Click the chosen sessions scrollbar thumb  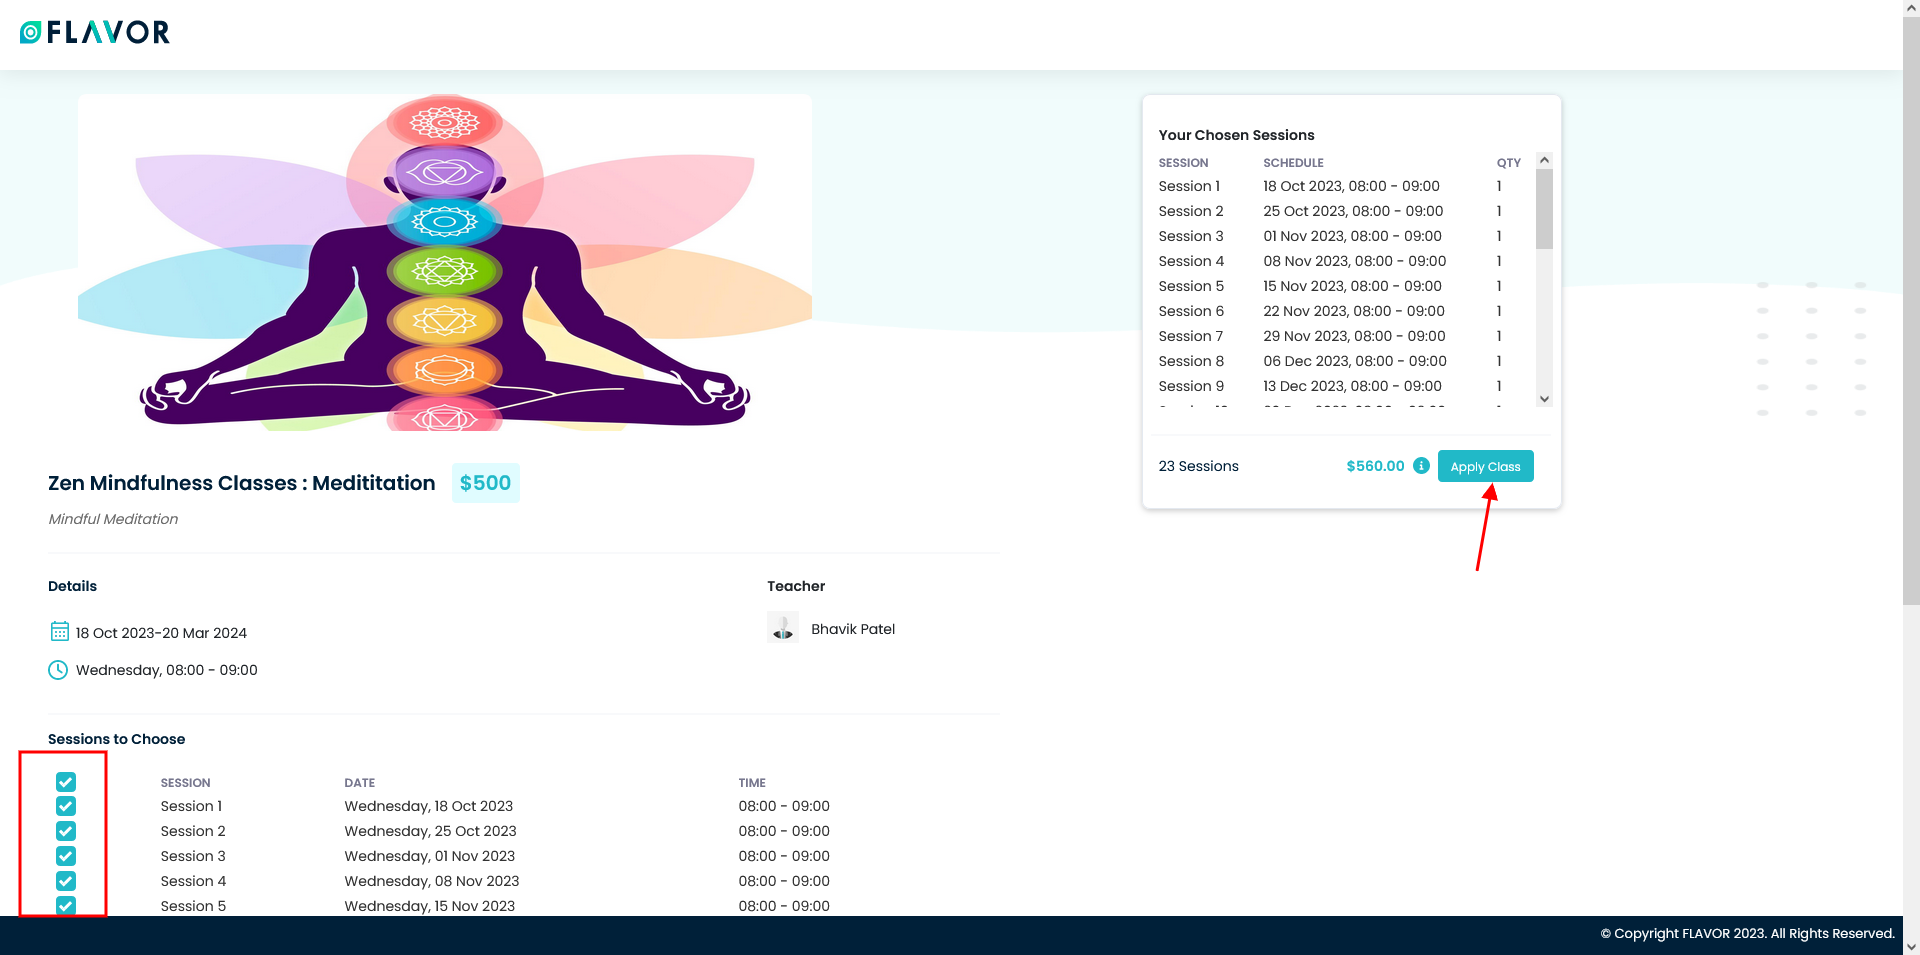(x=1544, y=208)
